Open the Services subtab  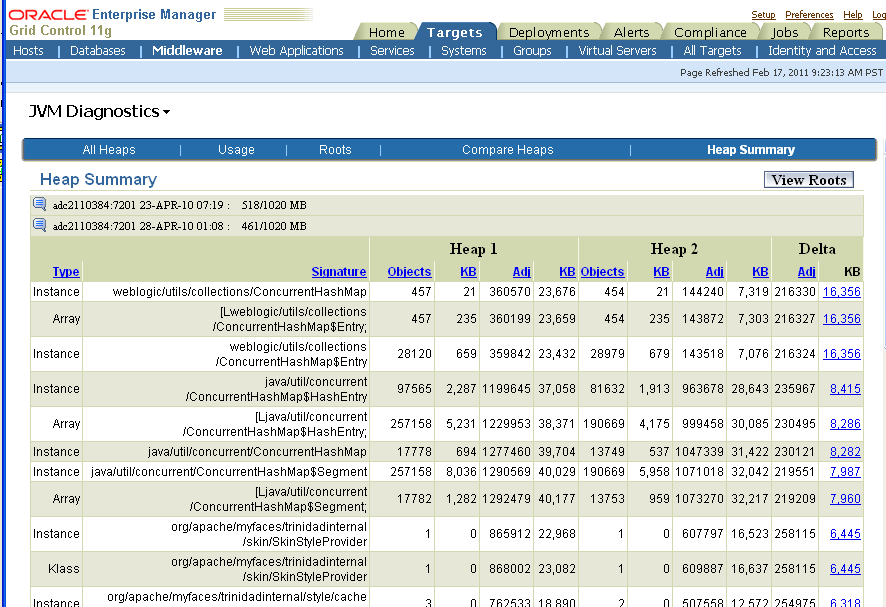pyautogui.click(x=392, y=51)
